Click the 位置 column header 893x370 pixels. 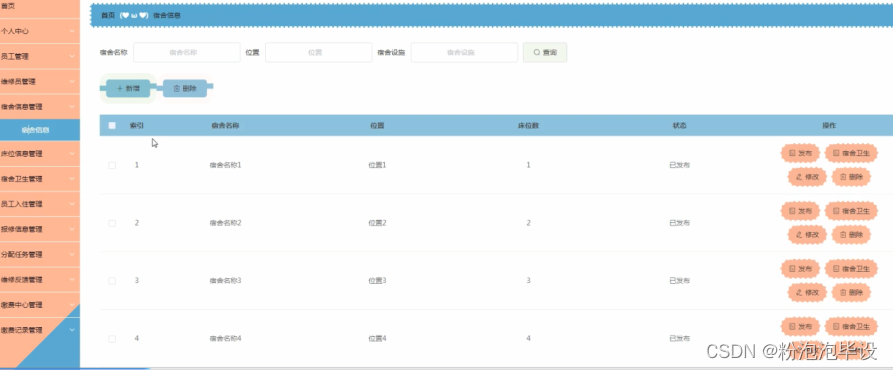377,125
